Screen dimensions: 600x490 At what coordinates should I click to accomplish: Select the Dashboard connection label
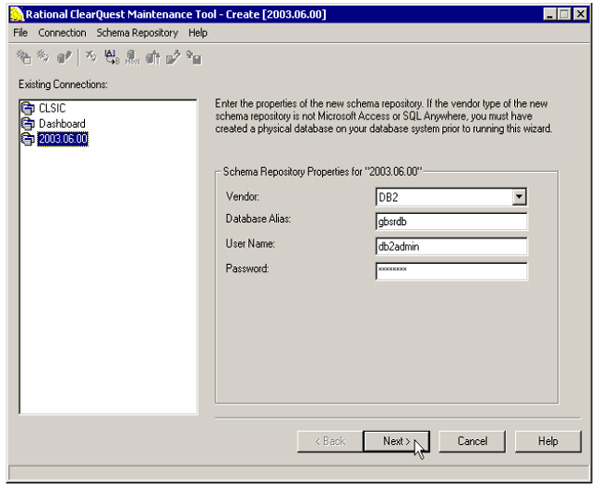tap(62, 124)
